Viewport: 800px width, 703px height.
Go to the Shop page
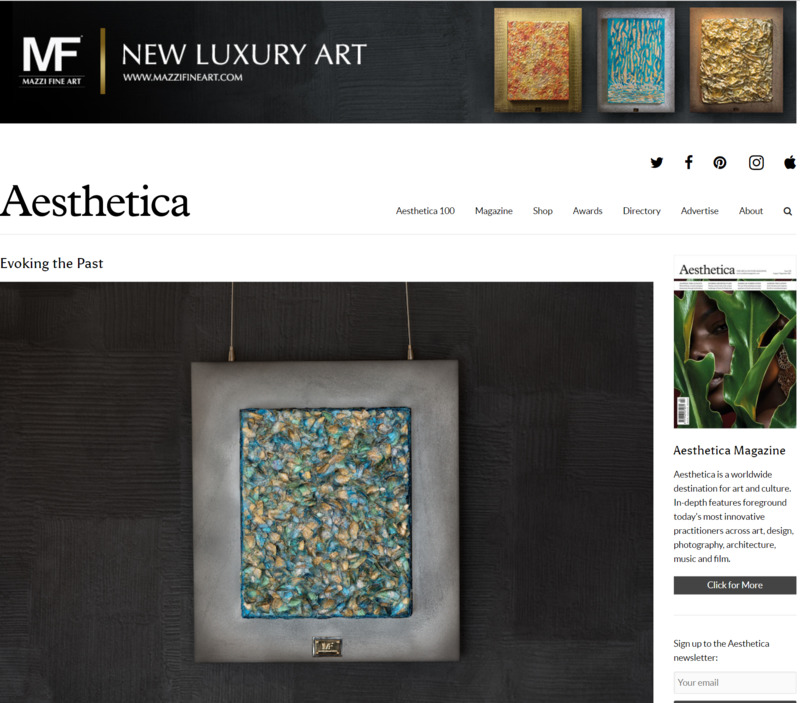pos(542,211)
